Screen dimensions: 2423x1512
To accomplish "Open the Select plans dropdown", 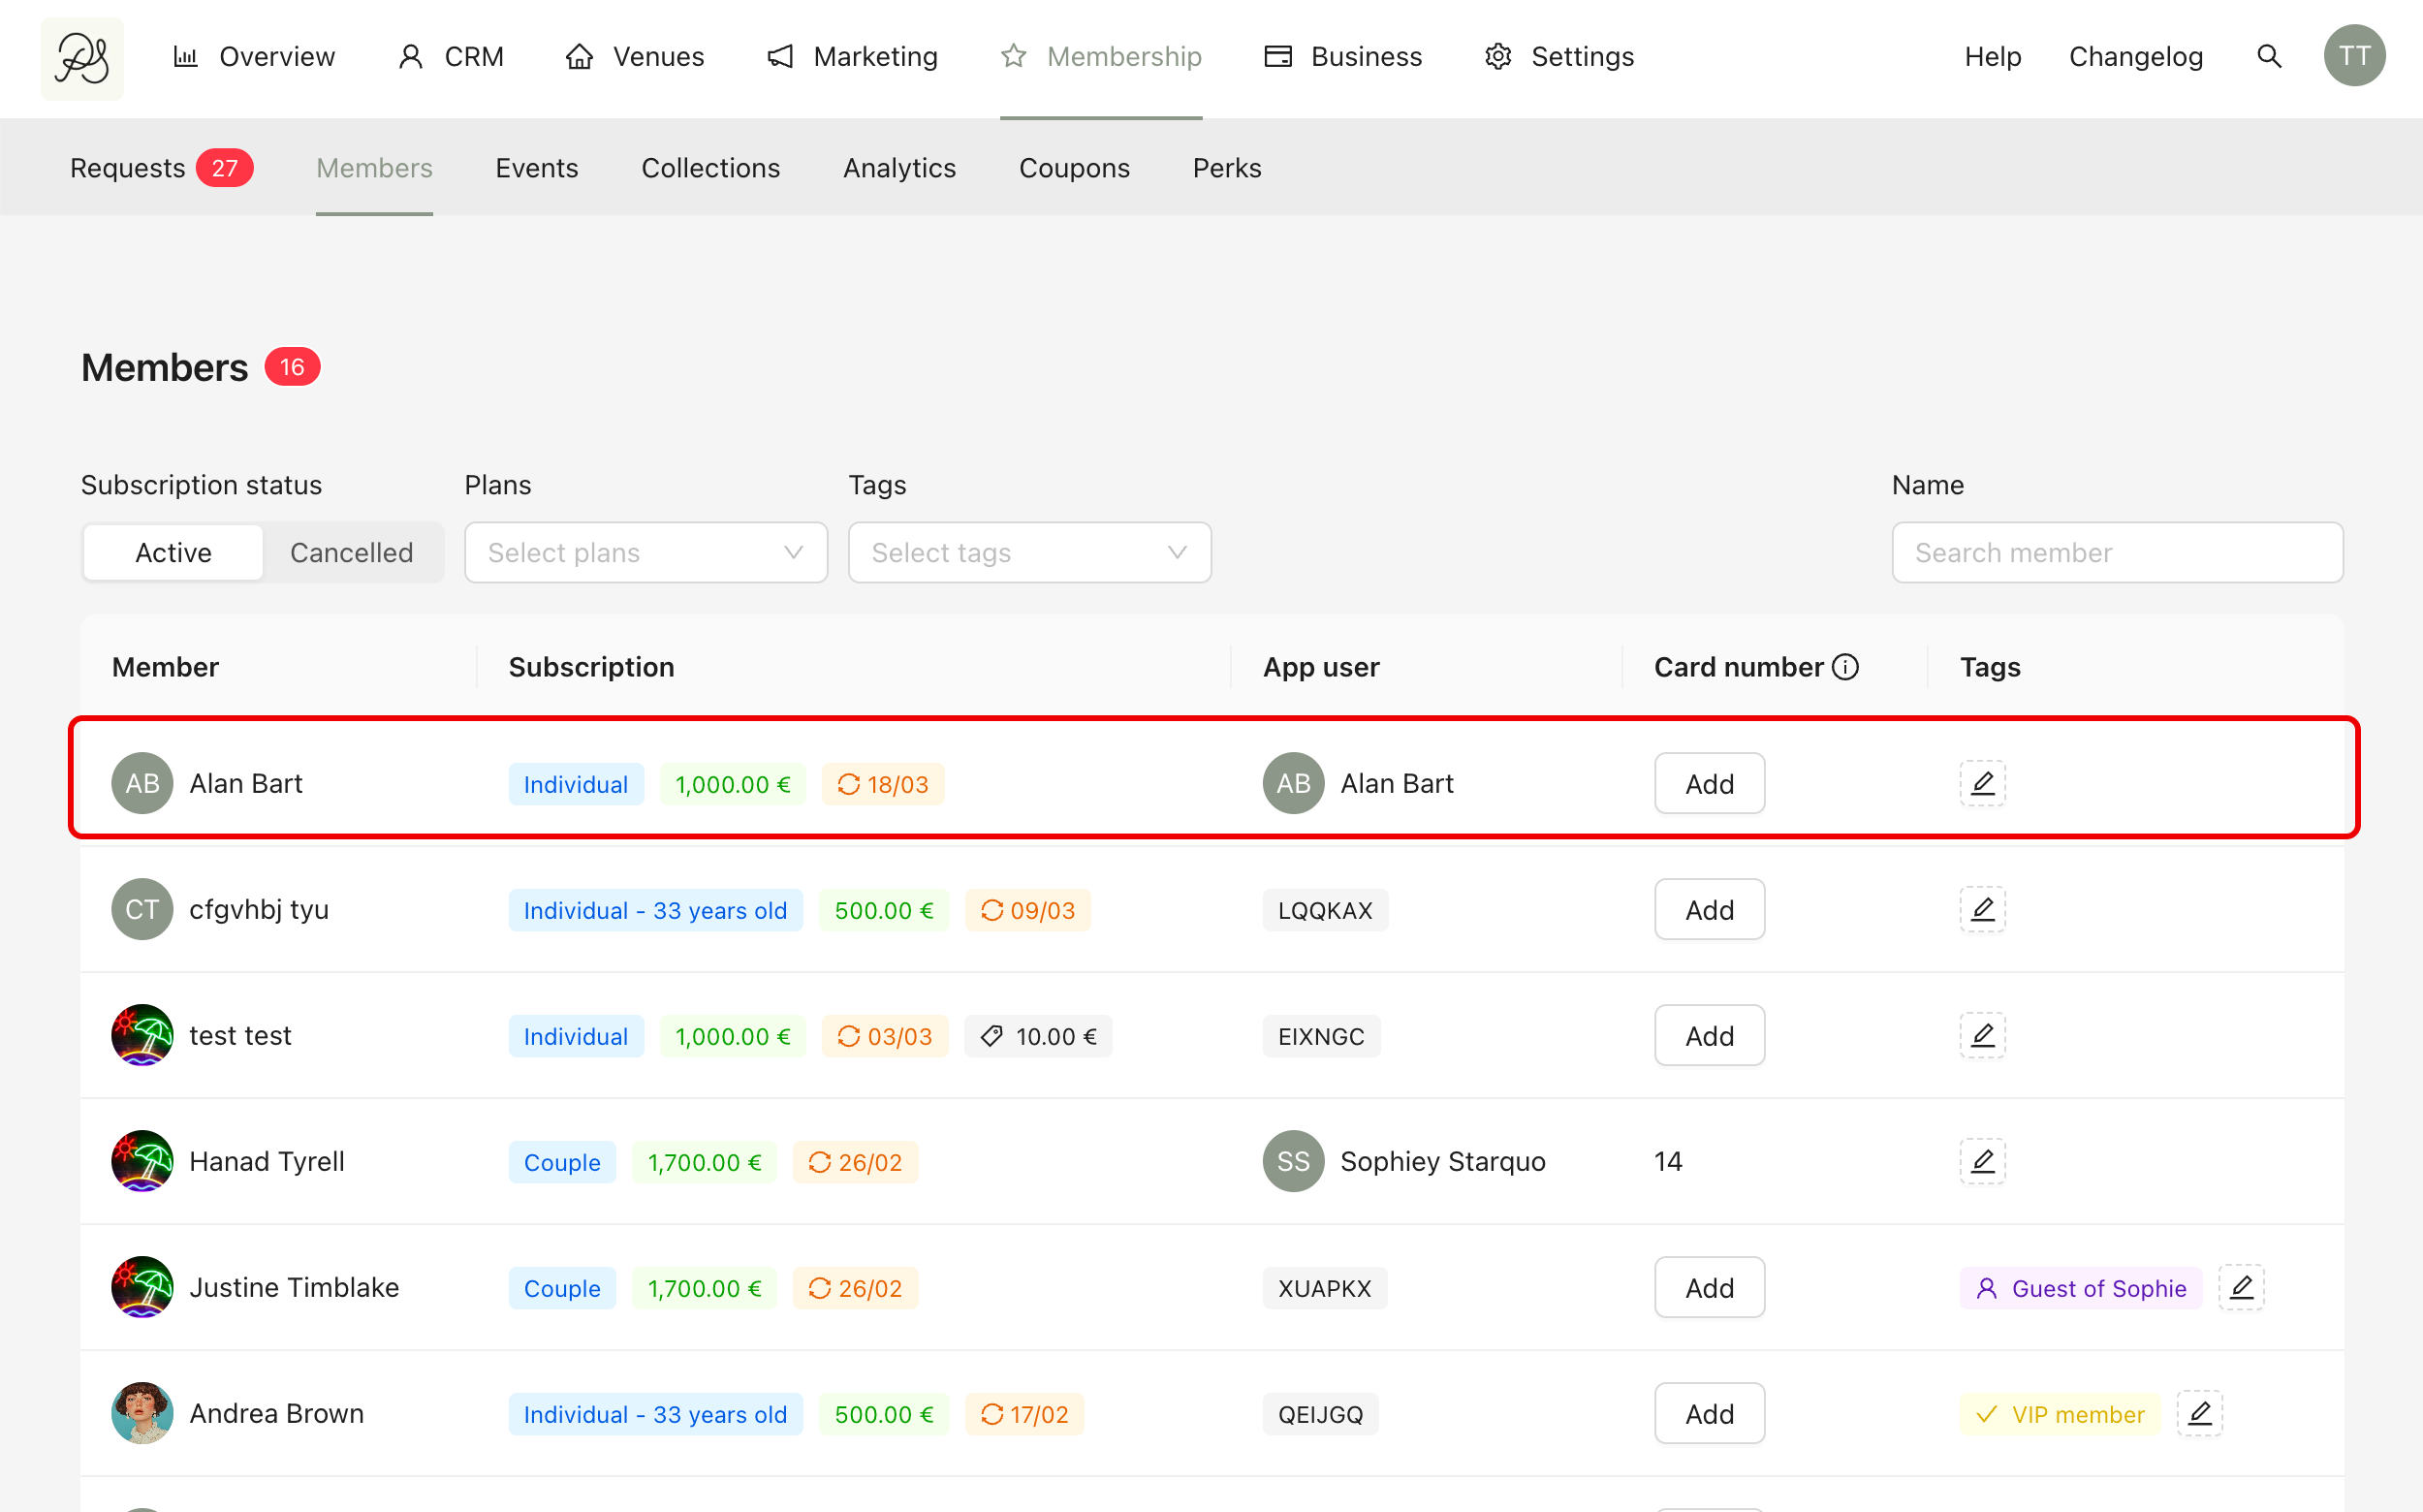I will coord(645,553).
